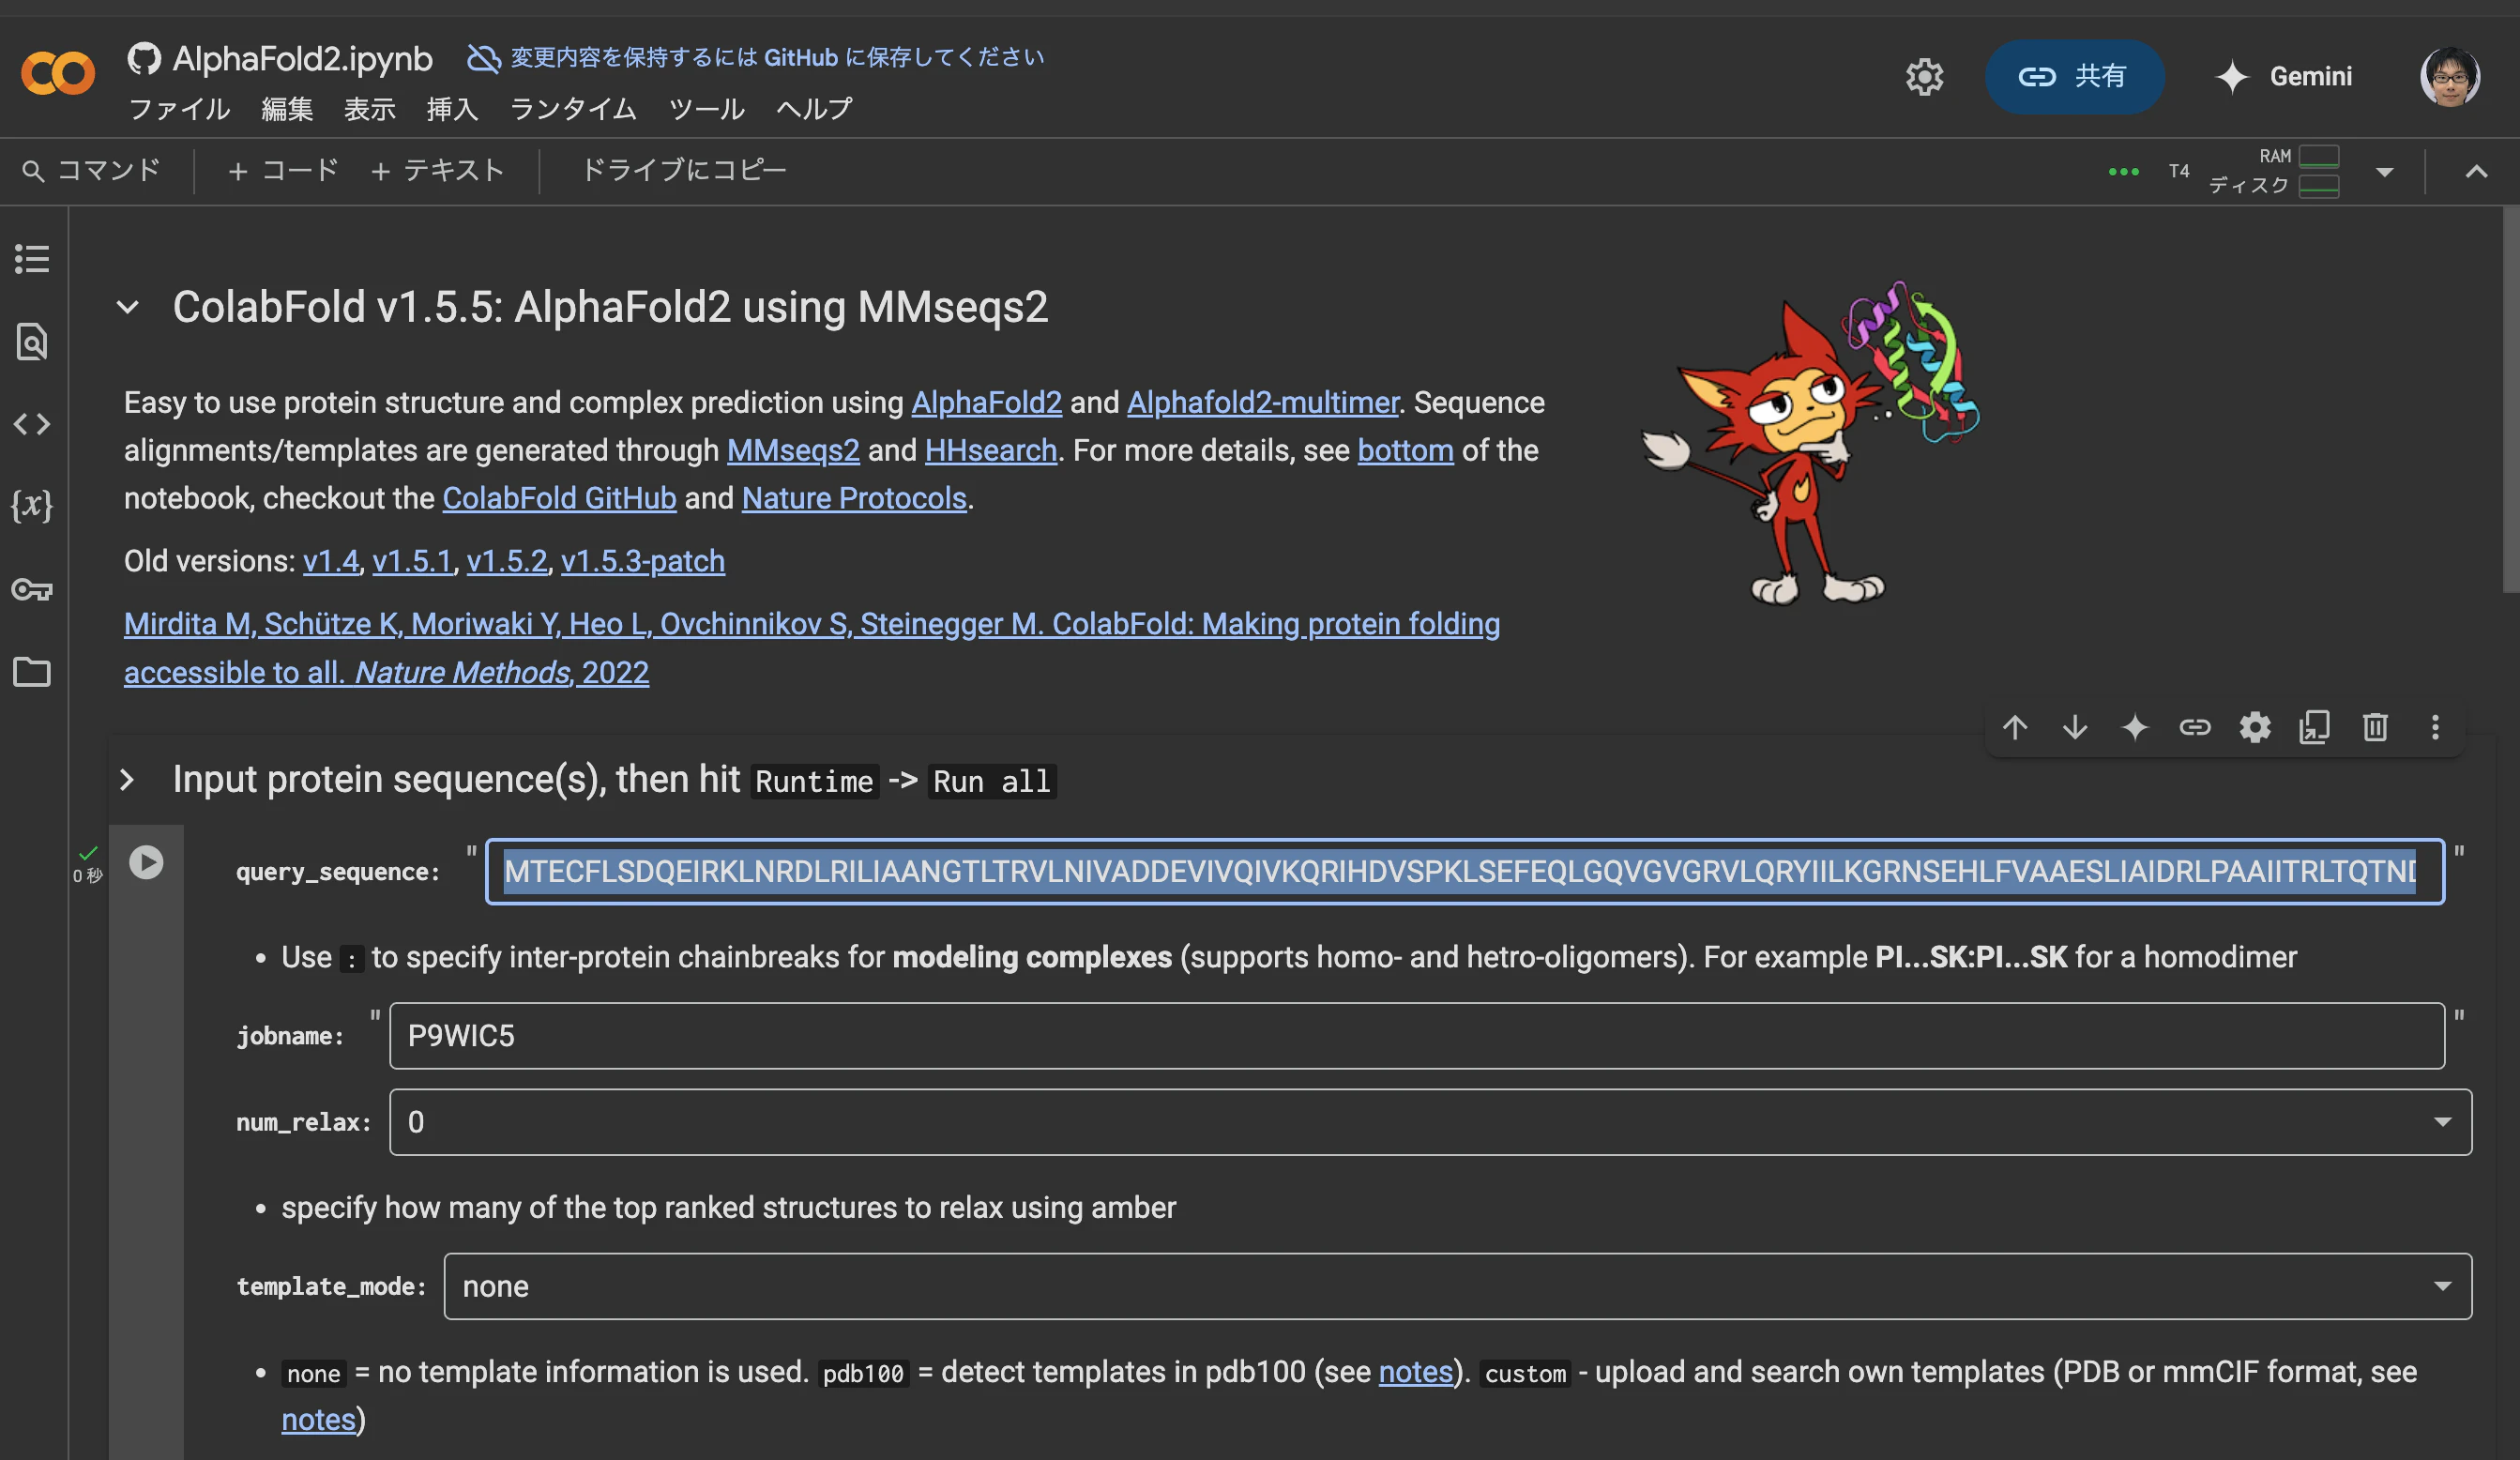Screen dimensions: 2520x1460
Task: Move the cell down with the arrow icon
Action: (2074, 727)
